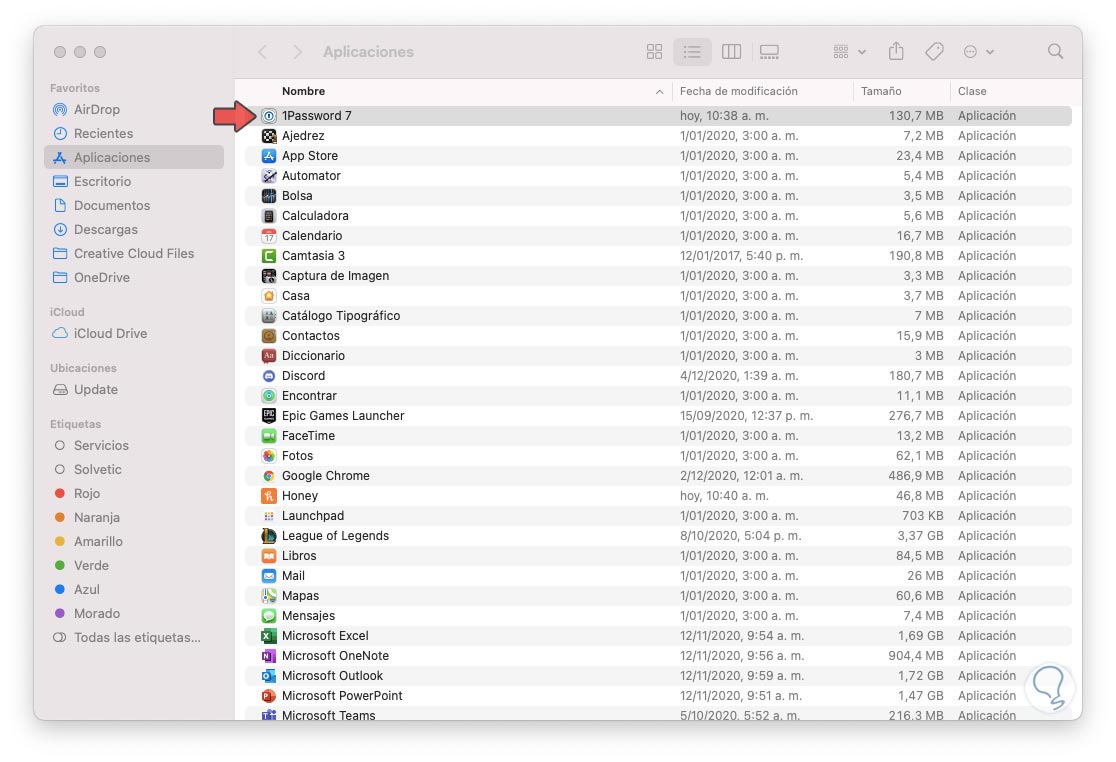Select the Camtasia 3 app icon
This screenshot has width=1116, height=762.
[x=268, y=255]
